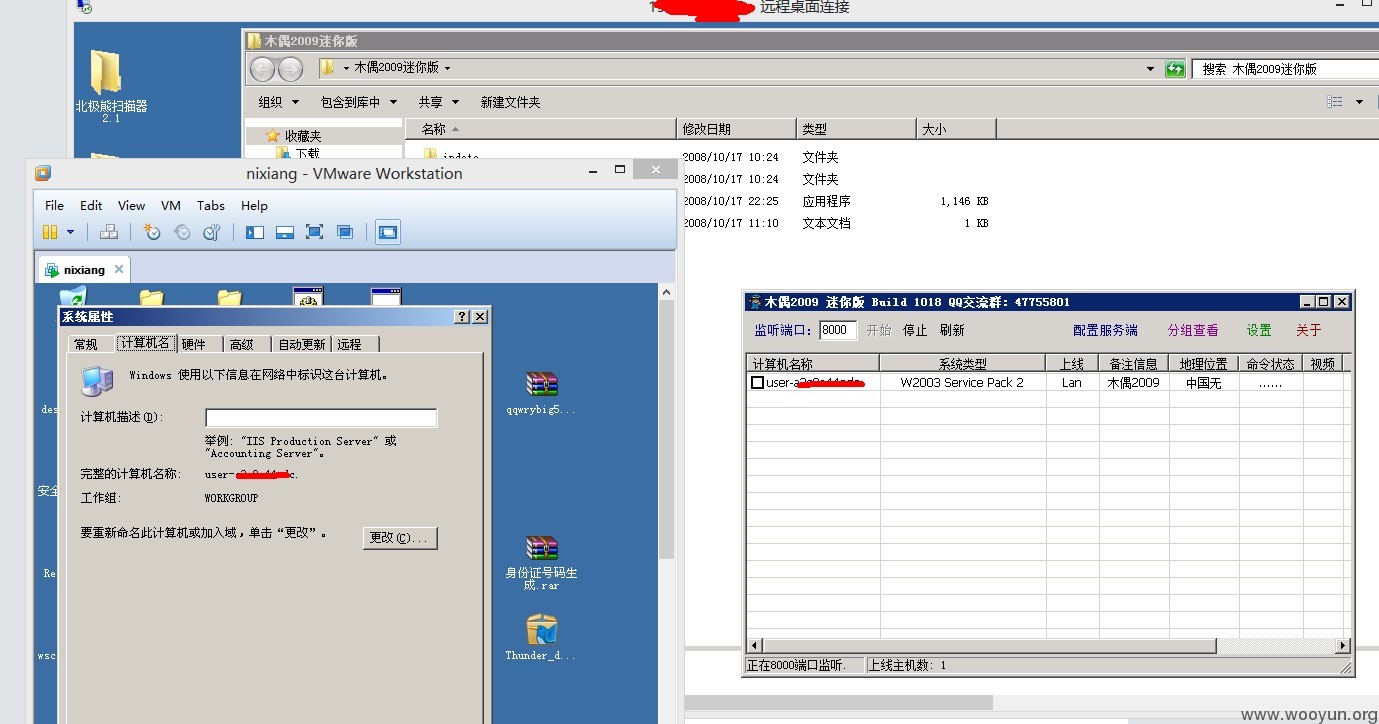This screenshot has height=724, width=1379.
Task: Click 命令状态 column header
Action: point(1271,364)
